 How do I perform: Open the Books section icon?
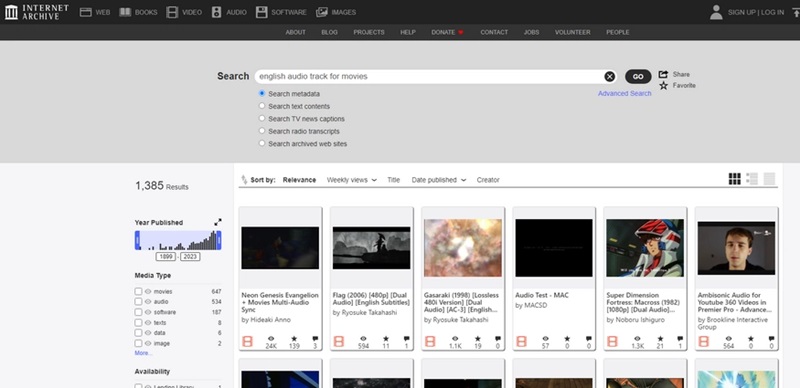(125, 12)
